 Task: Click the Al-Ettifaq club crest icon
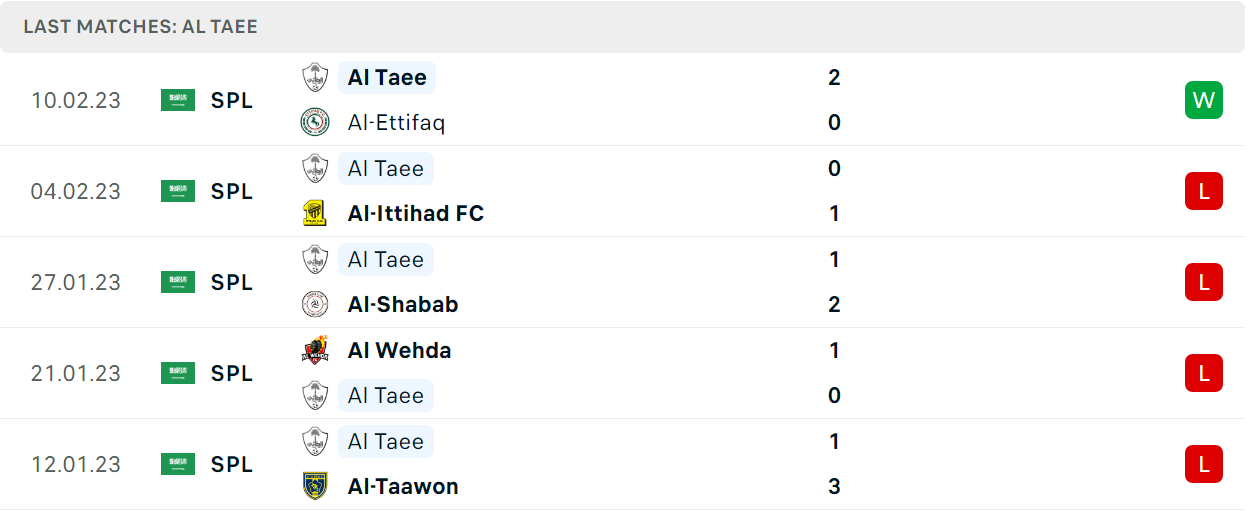click(x=315, y=122)
